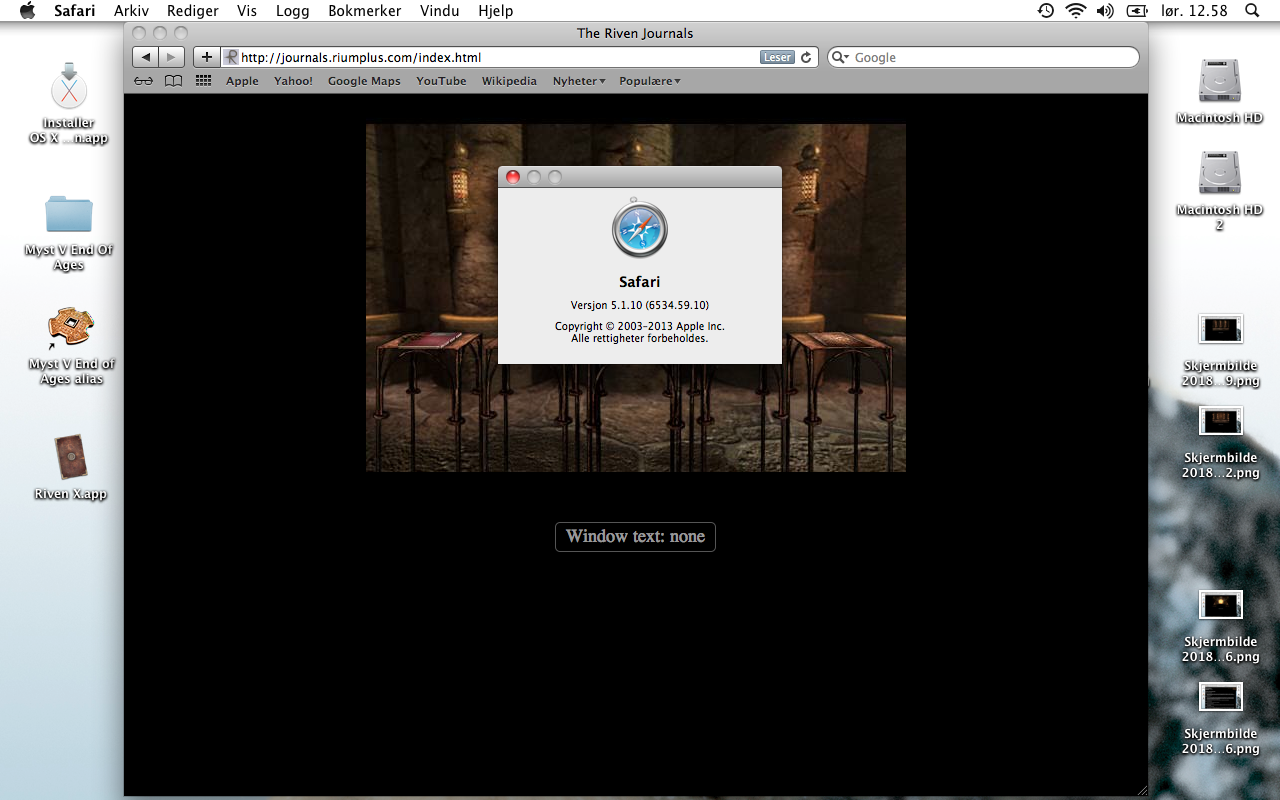Open Spotlight search magnifier

click(x=1252, y=11)
